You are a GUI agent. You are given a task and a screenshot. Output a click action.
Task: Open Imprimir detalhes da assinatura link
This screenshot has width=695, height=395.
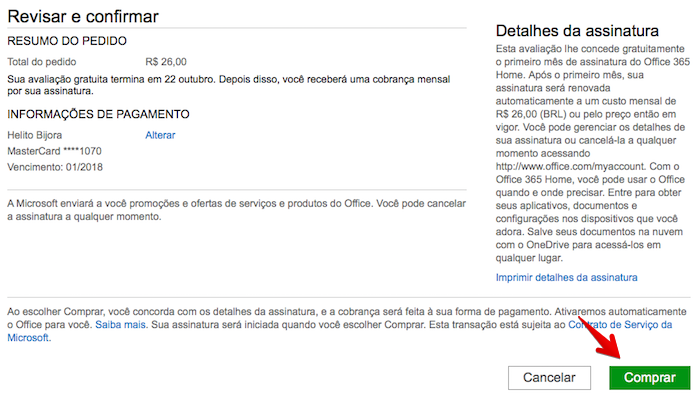566,278
